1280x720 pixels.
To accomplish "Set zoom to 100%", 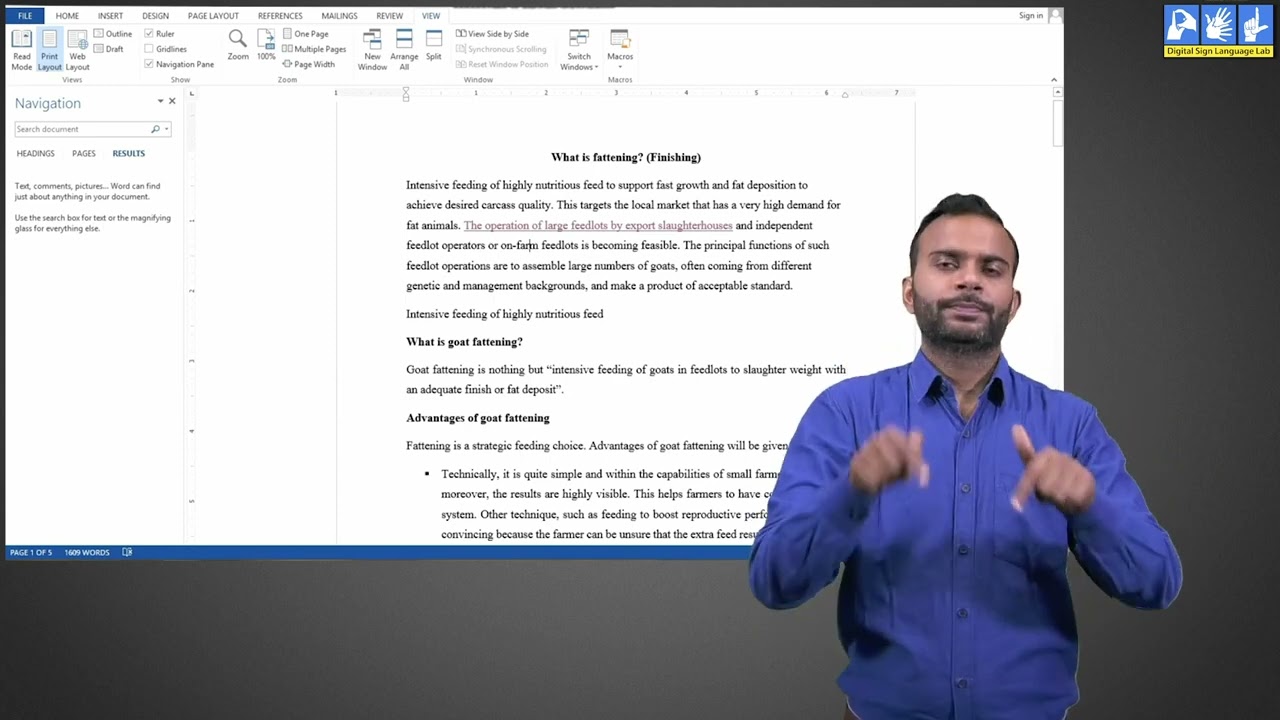I will coord(266,45).
